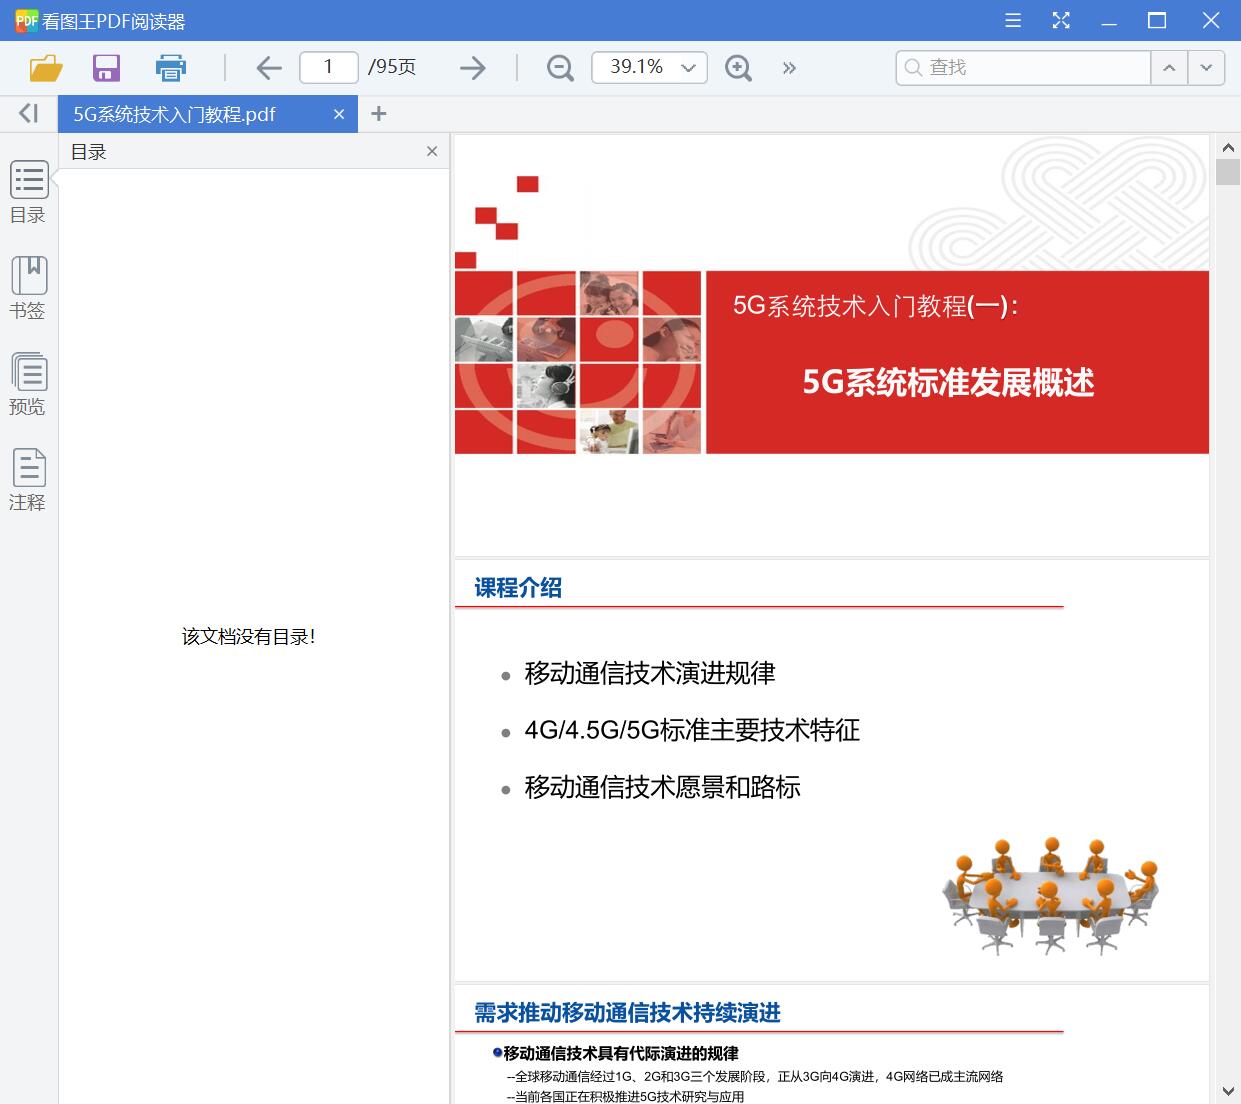Click the save file icon
The width and height of the screenshot is (1241, 1104).
coord(106,67)
